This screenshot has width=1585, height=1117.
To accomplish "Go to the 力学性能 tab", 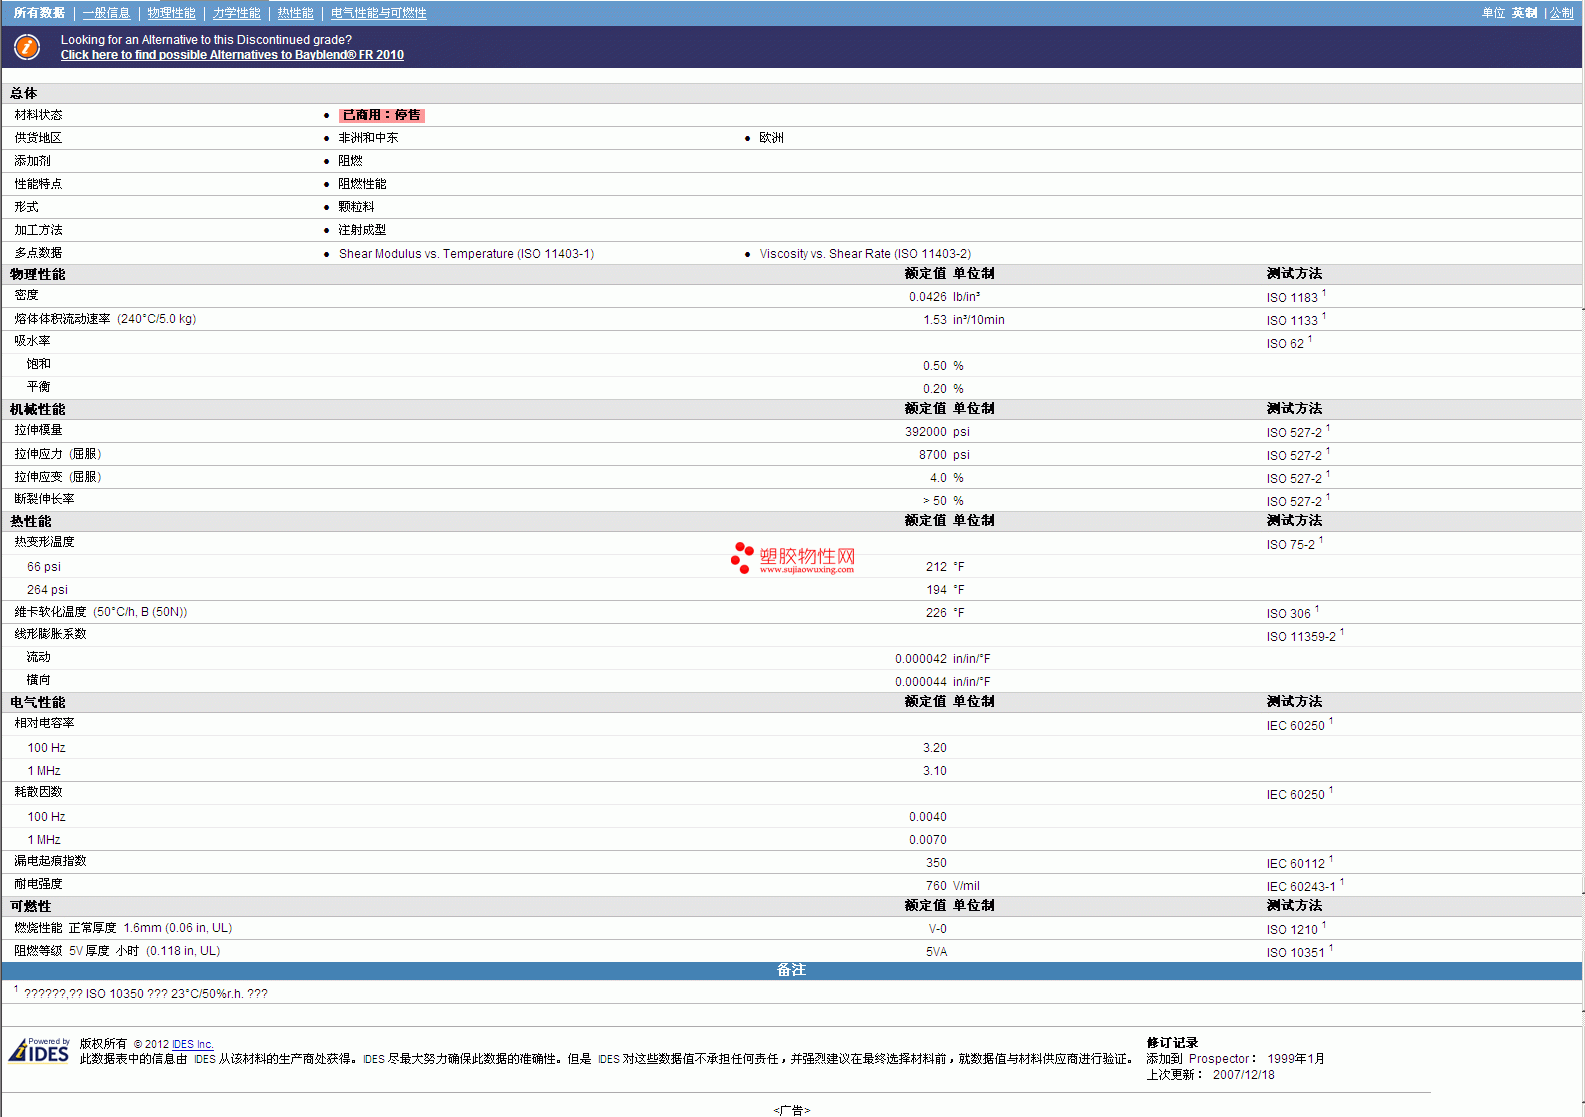I will click(236, 13).
